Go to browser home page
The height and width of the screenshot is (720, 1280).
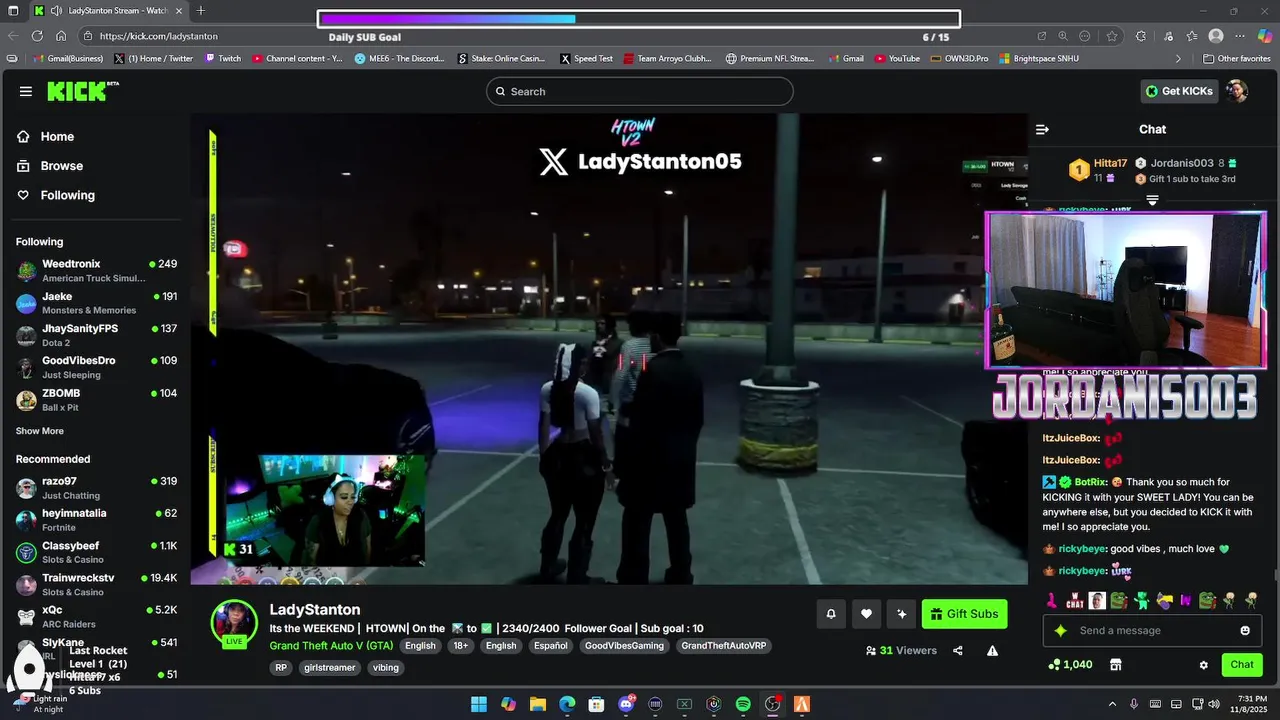click(x=62, y=36)
